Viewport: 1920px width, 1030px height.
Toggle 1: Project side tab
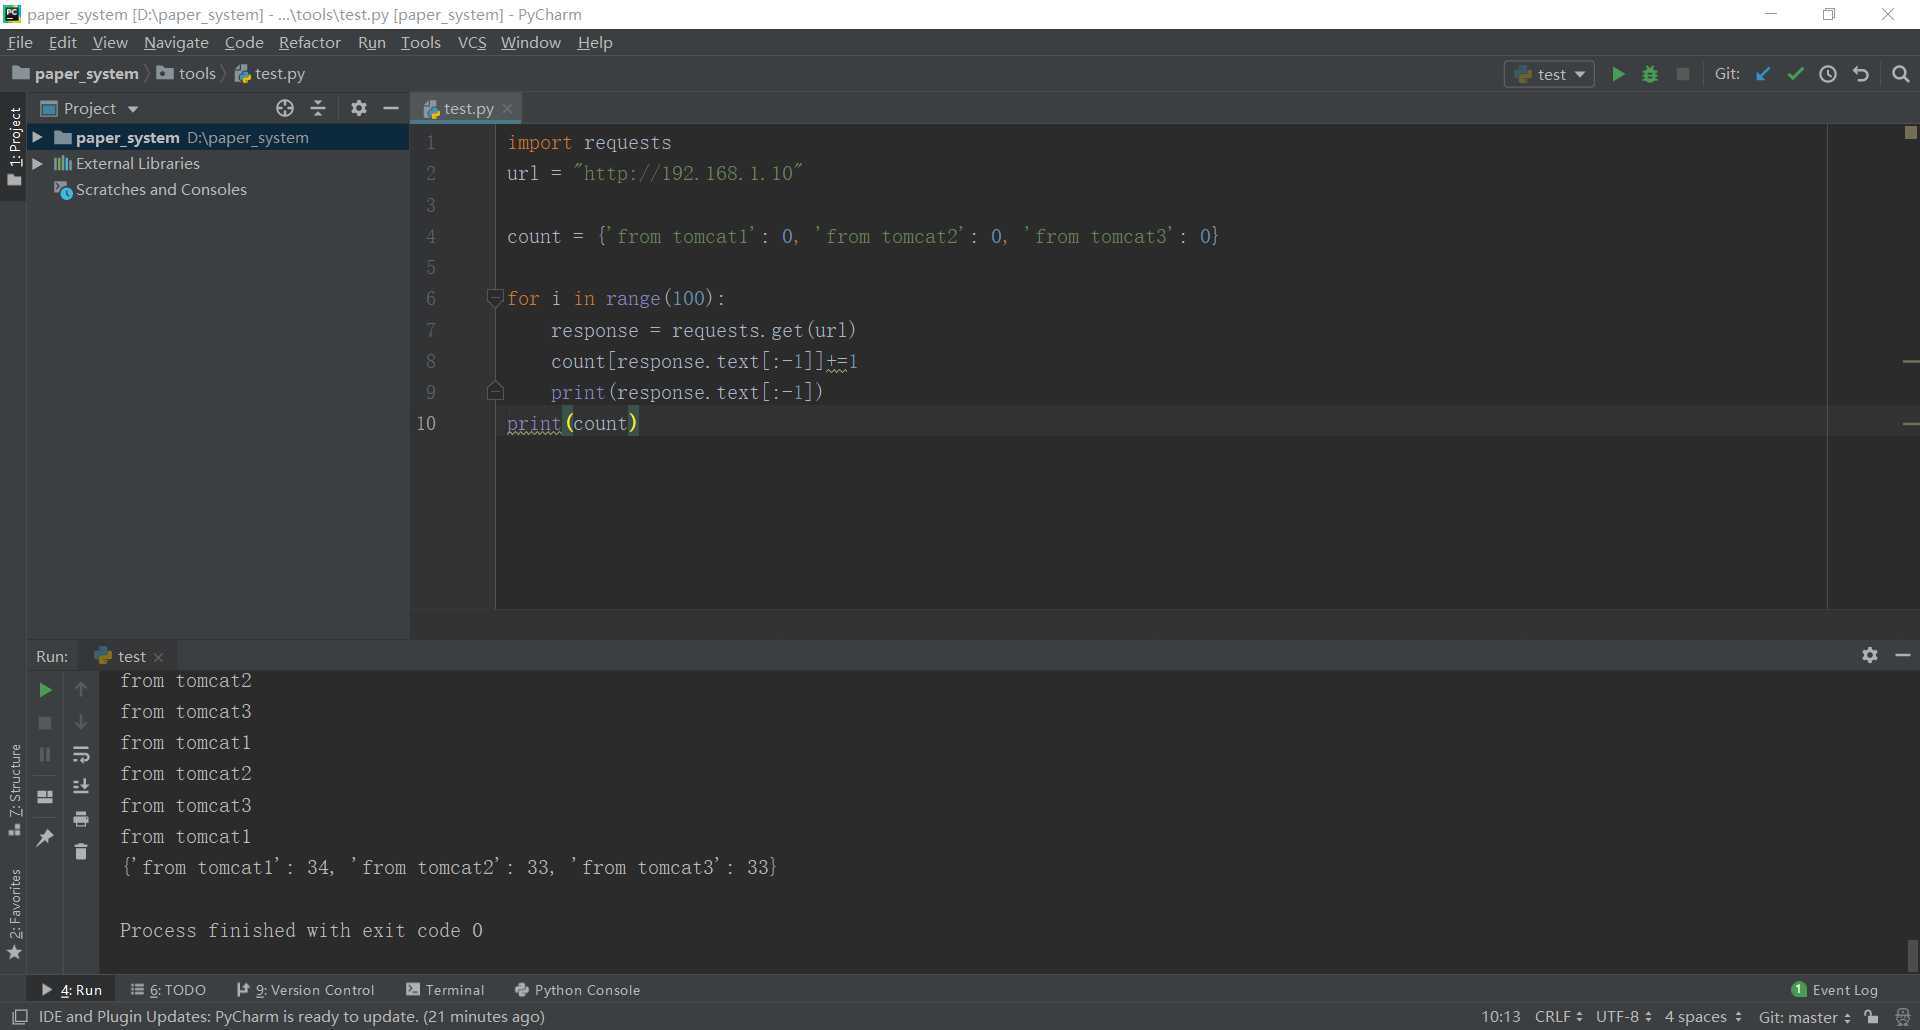tap(14, 147)
